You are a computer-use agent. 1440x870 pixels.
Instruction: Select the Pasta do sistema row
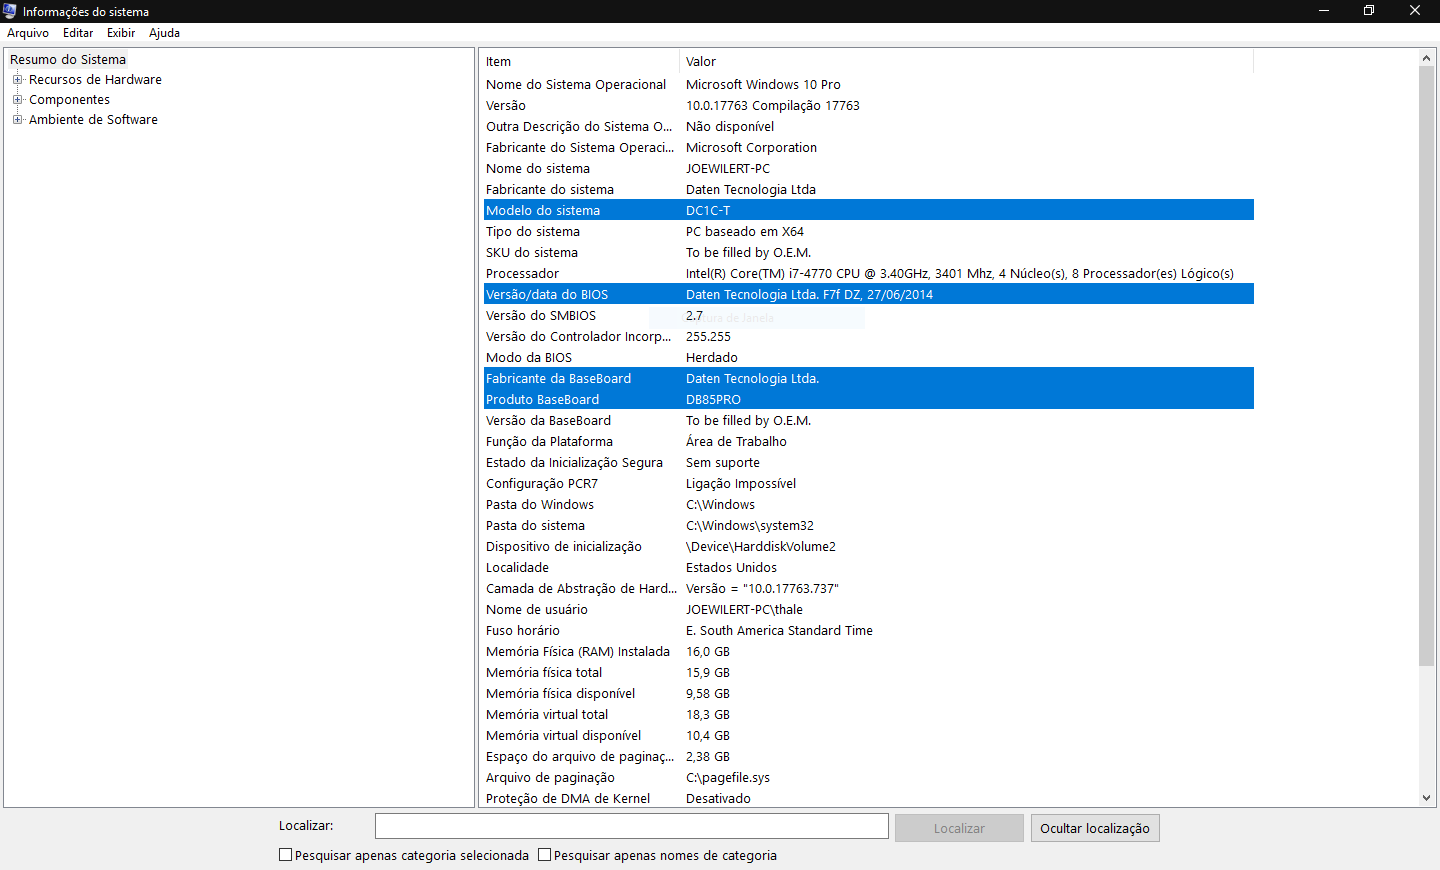coord(868,526)
